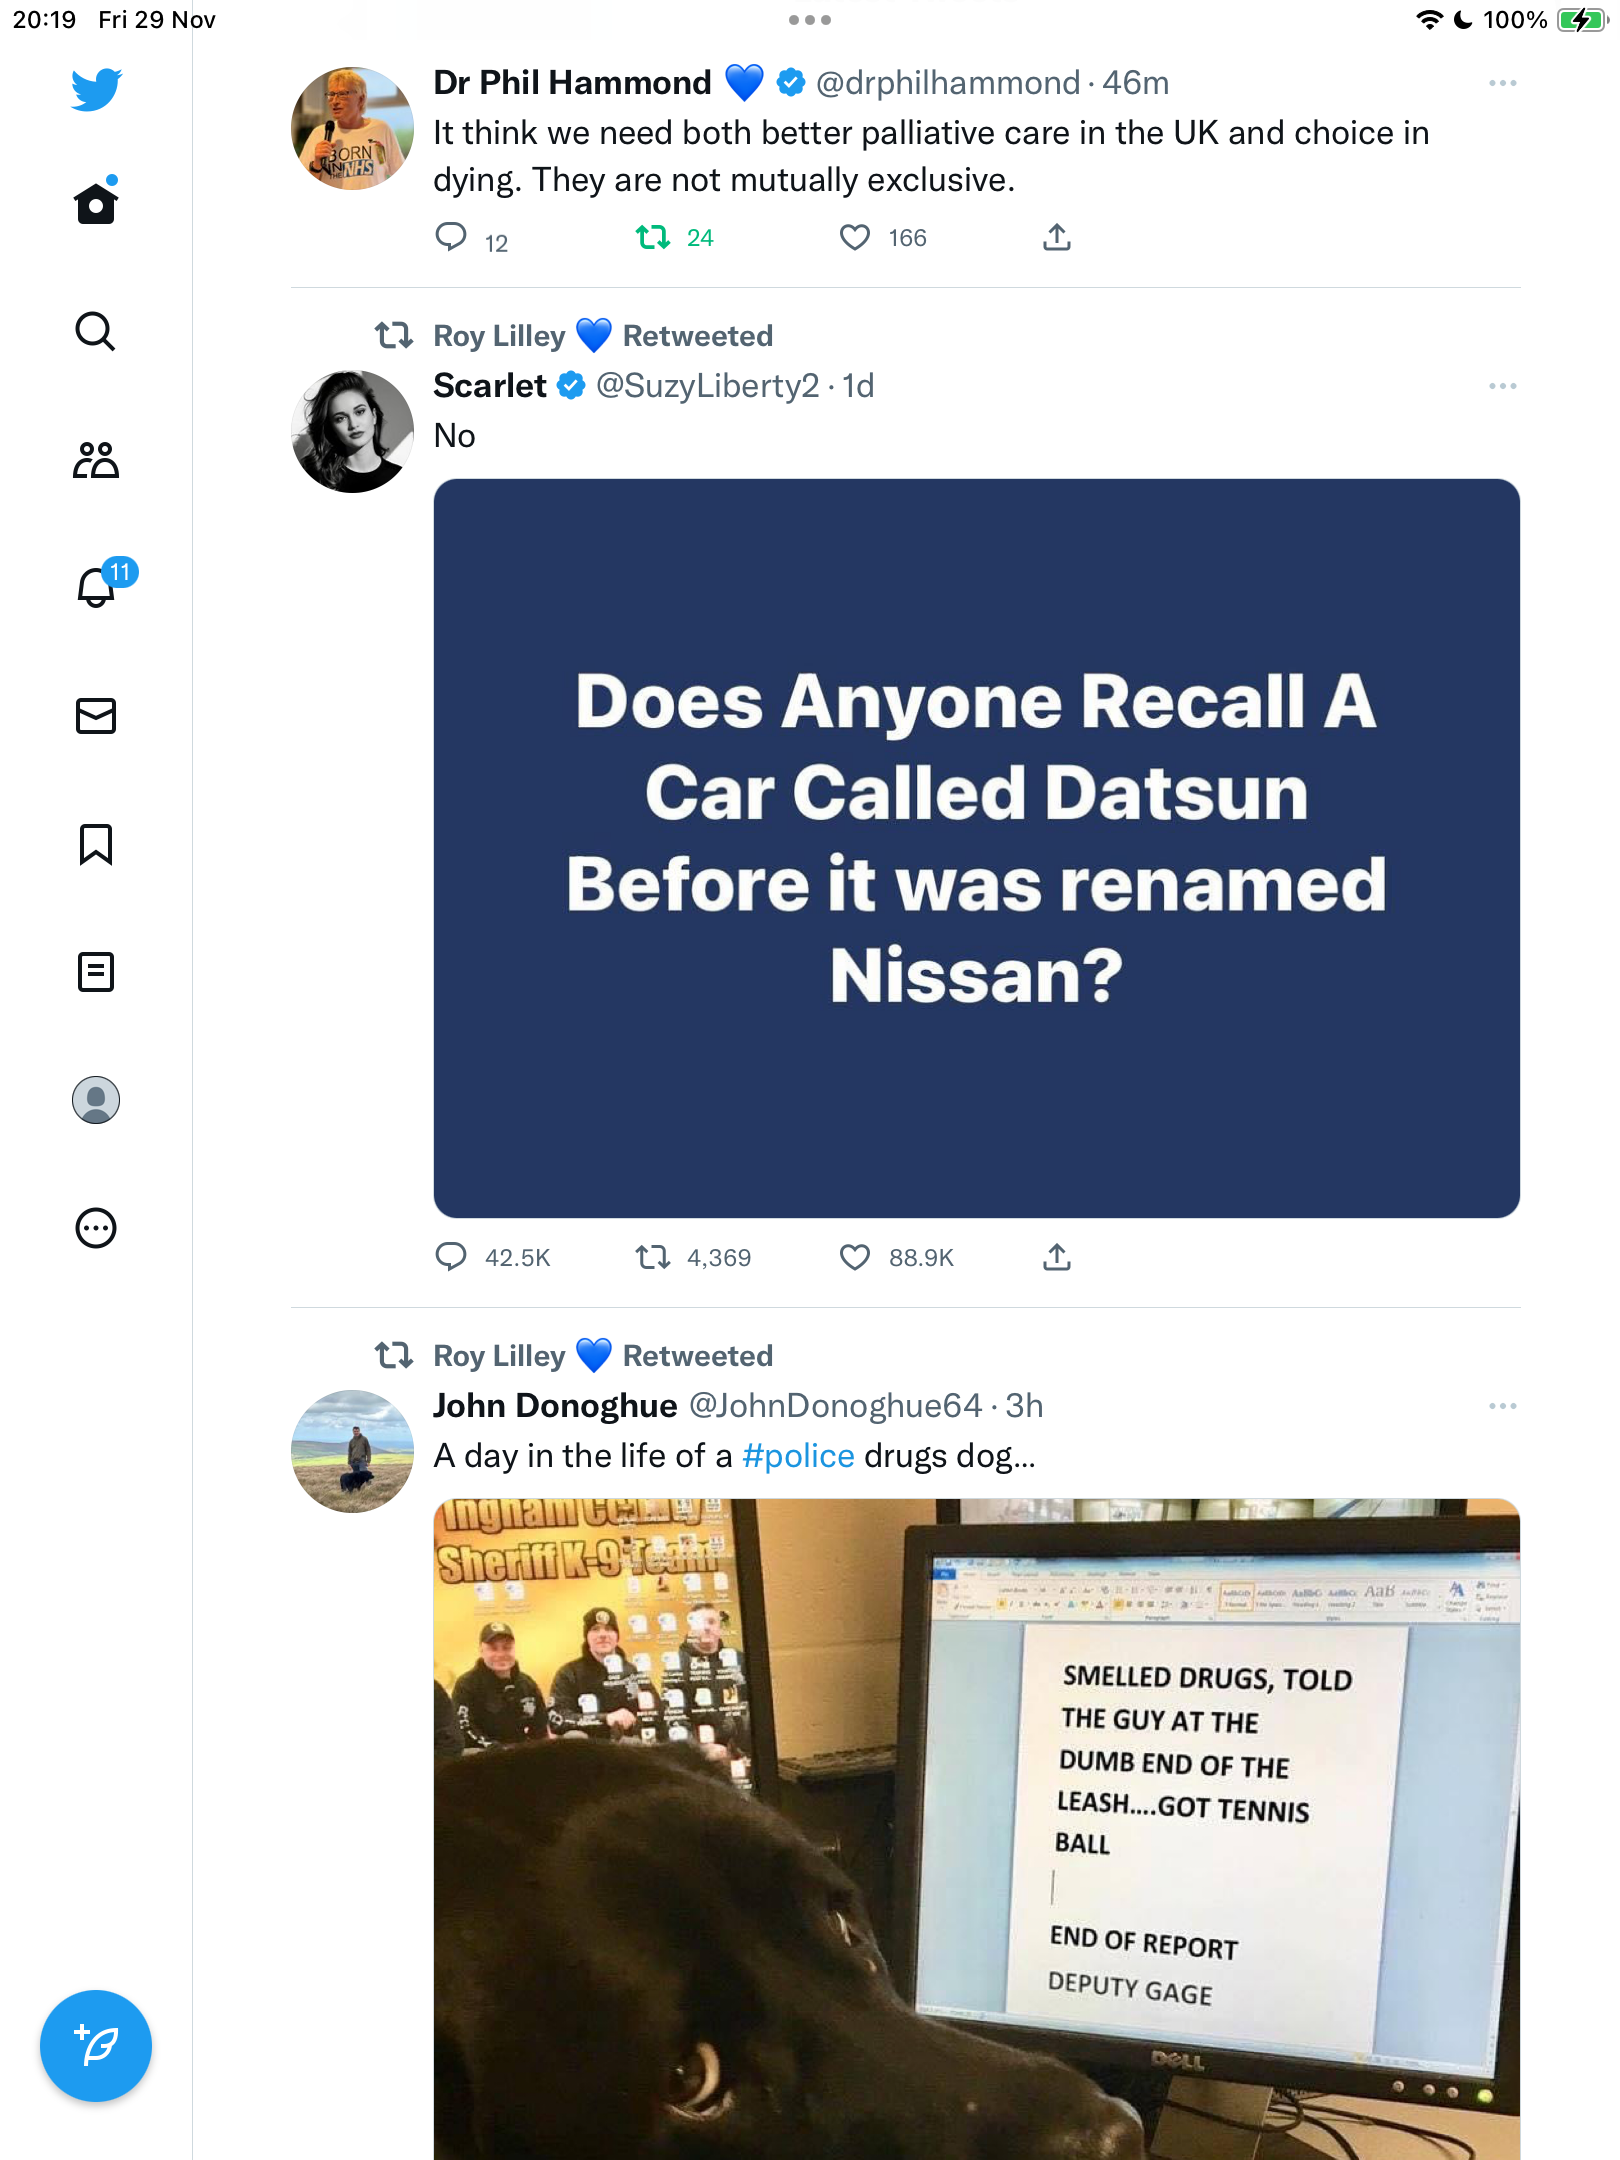
Task: Follow the #police hashtag link
Action: pos(798,1456)
